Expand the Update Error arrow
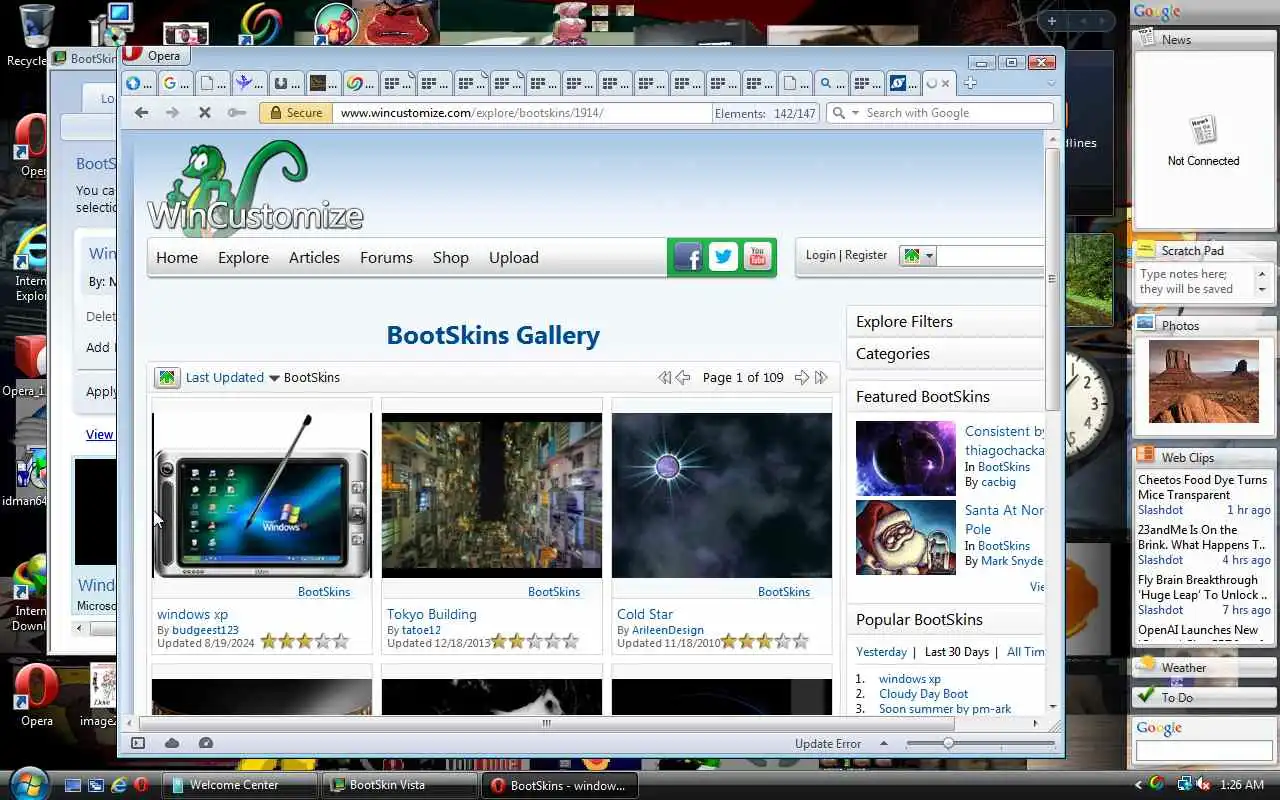 pyautogui.click(x=884, y=743)
